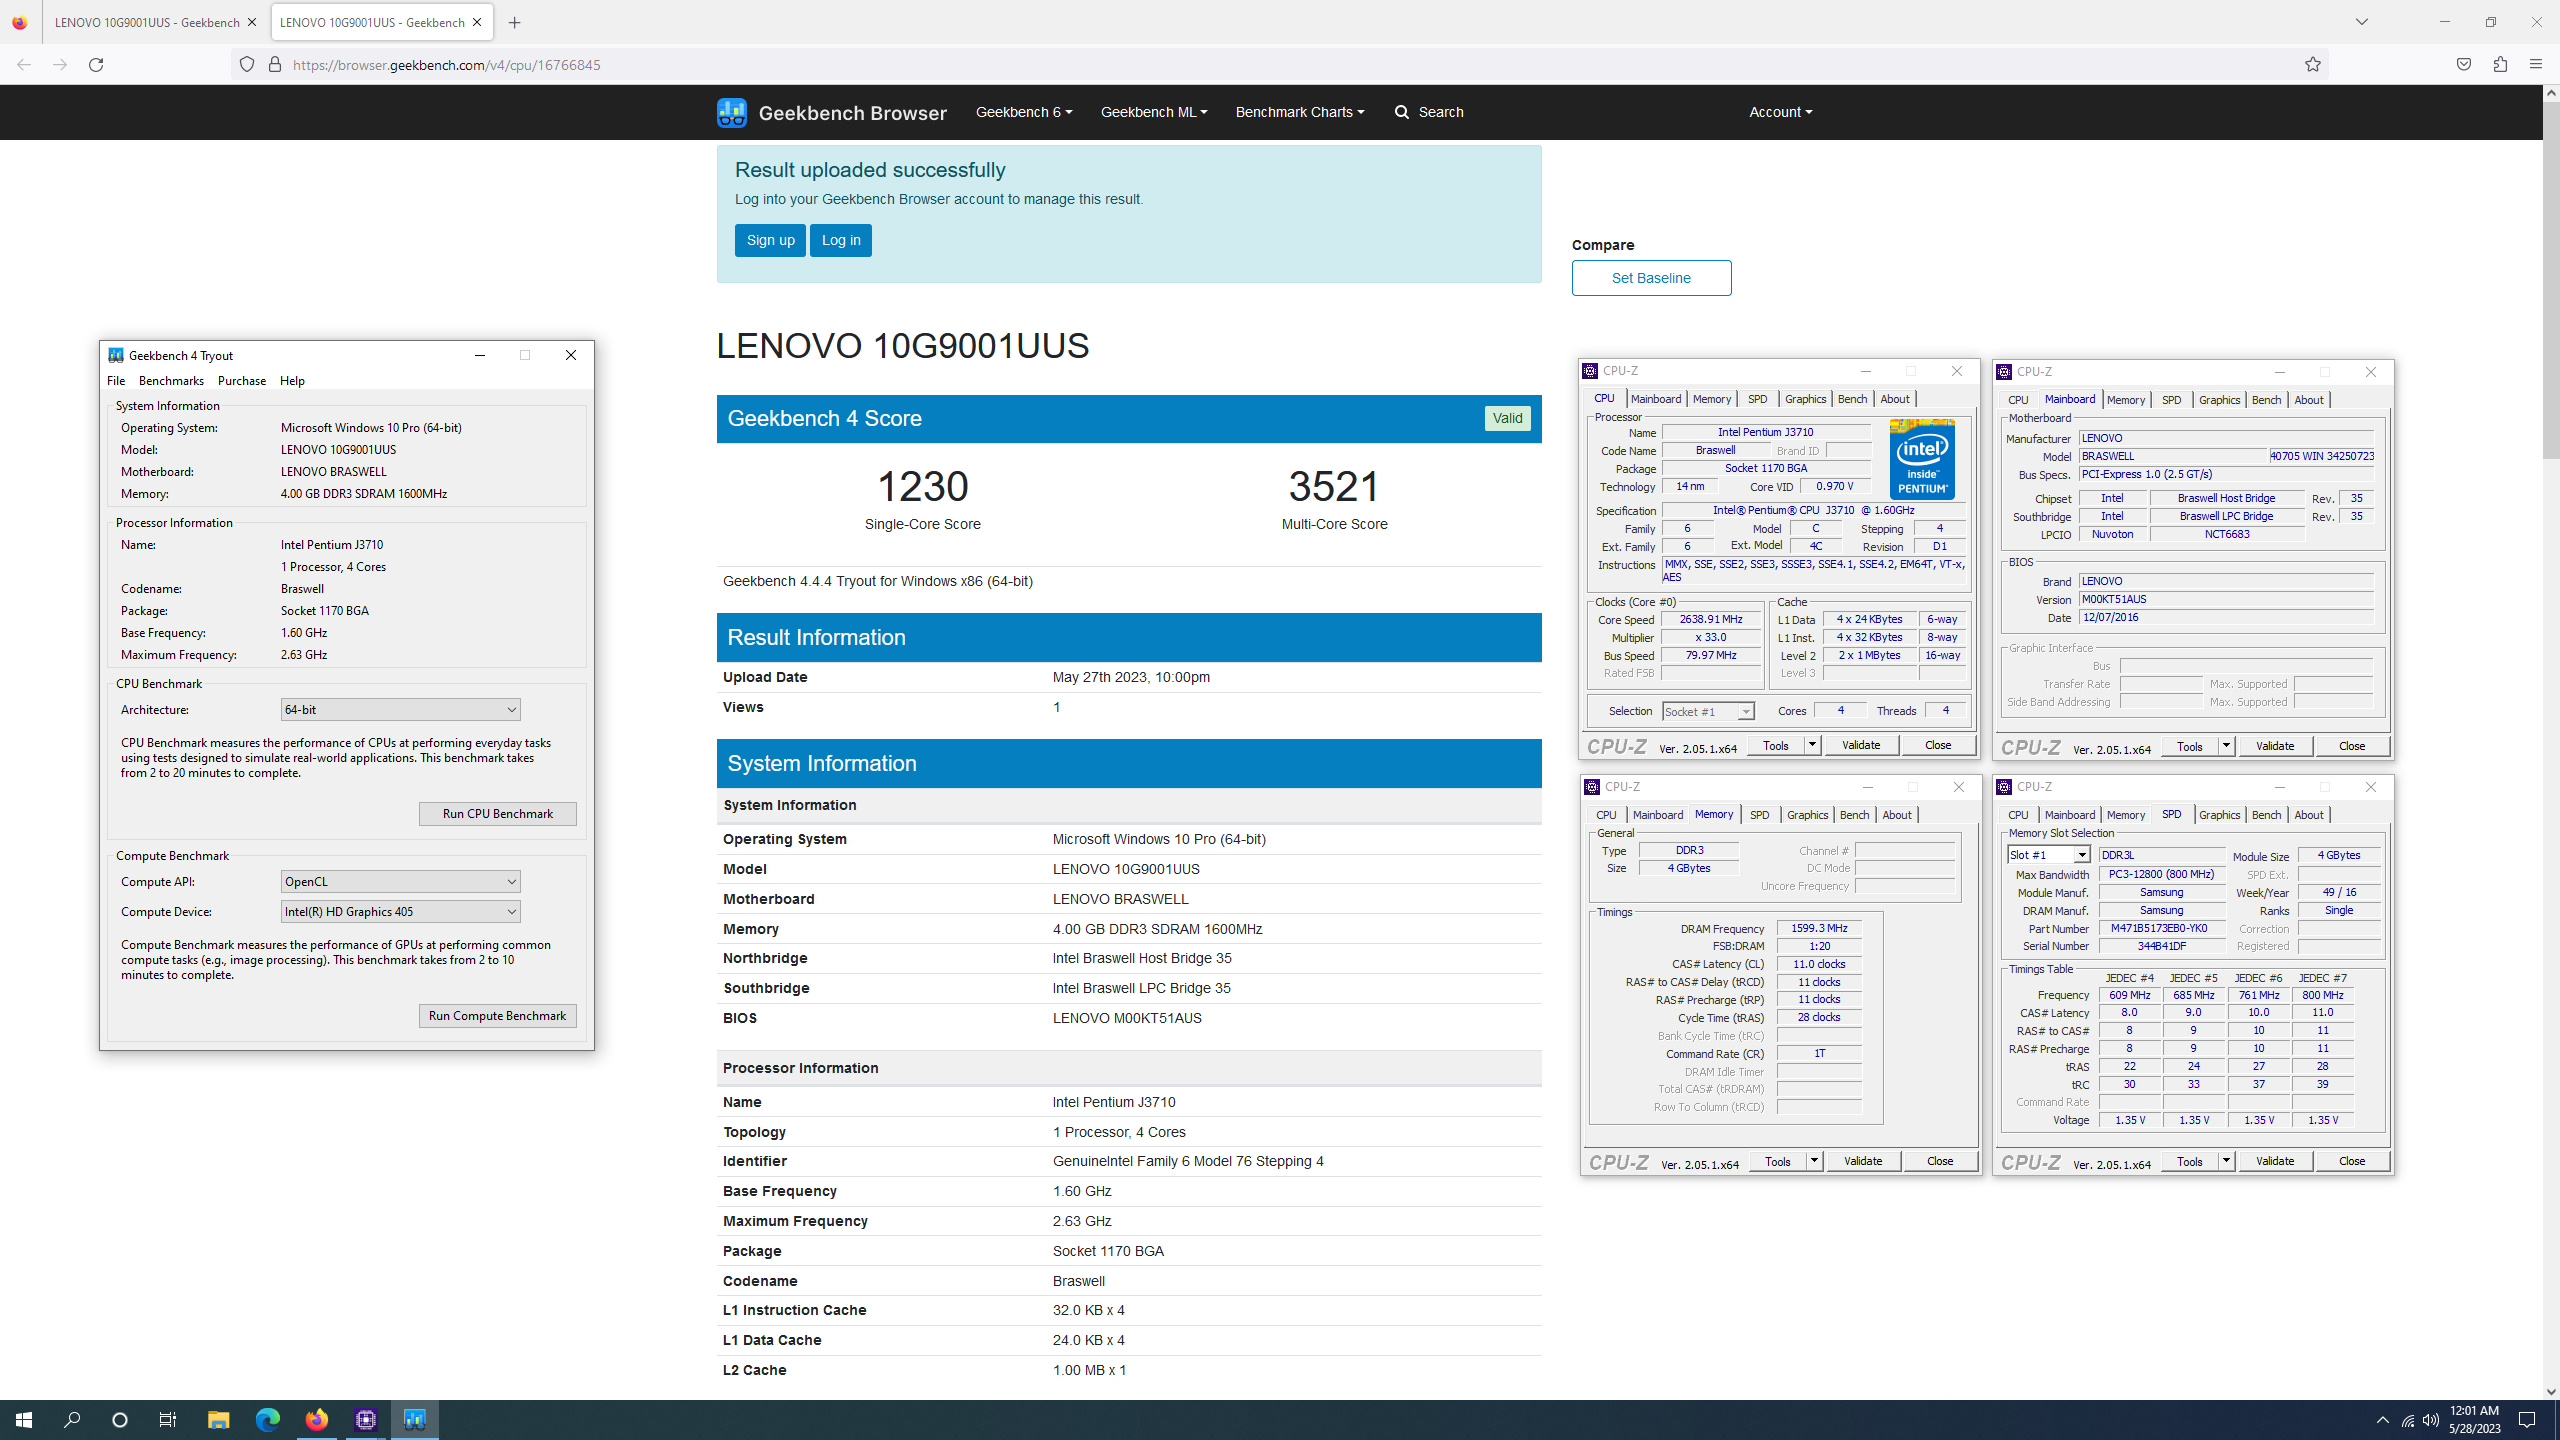The height and width of the screenshot is (1440, 2560).
Task: Click the Save to Pocket icon
Action: [2464, 65]
